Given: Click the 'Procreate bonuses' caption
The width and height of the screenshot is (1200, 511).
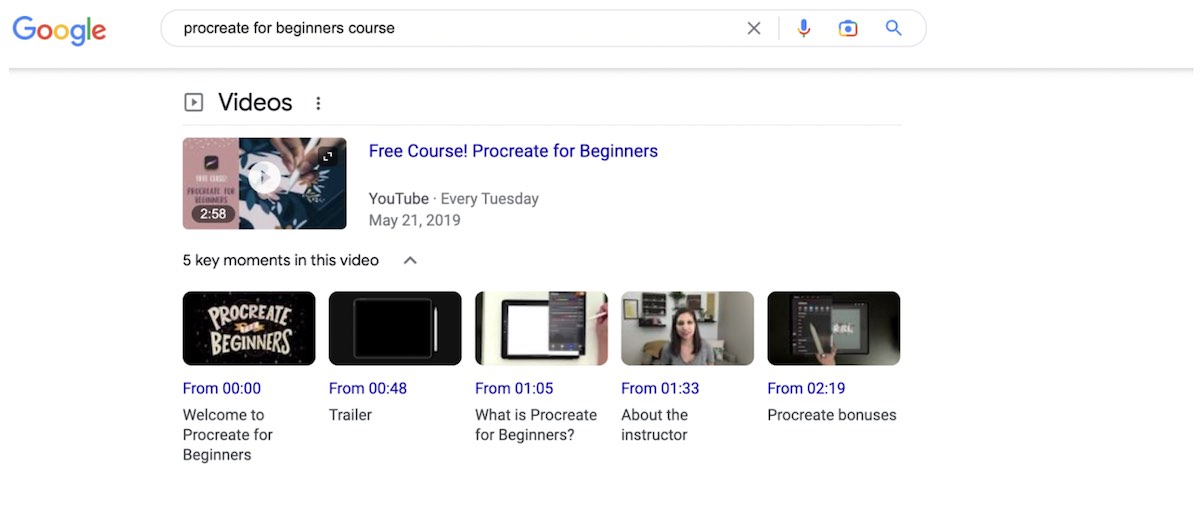Looking at the screenshot, I should point(832,415).
